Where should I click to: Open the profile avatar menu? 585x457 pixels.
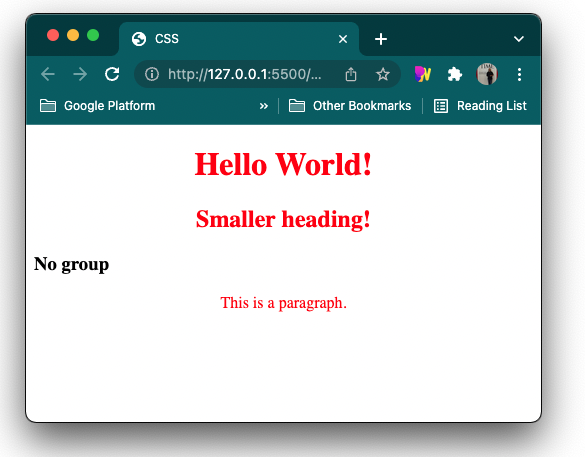click(487, 74)
